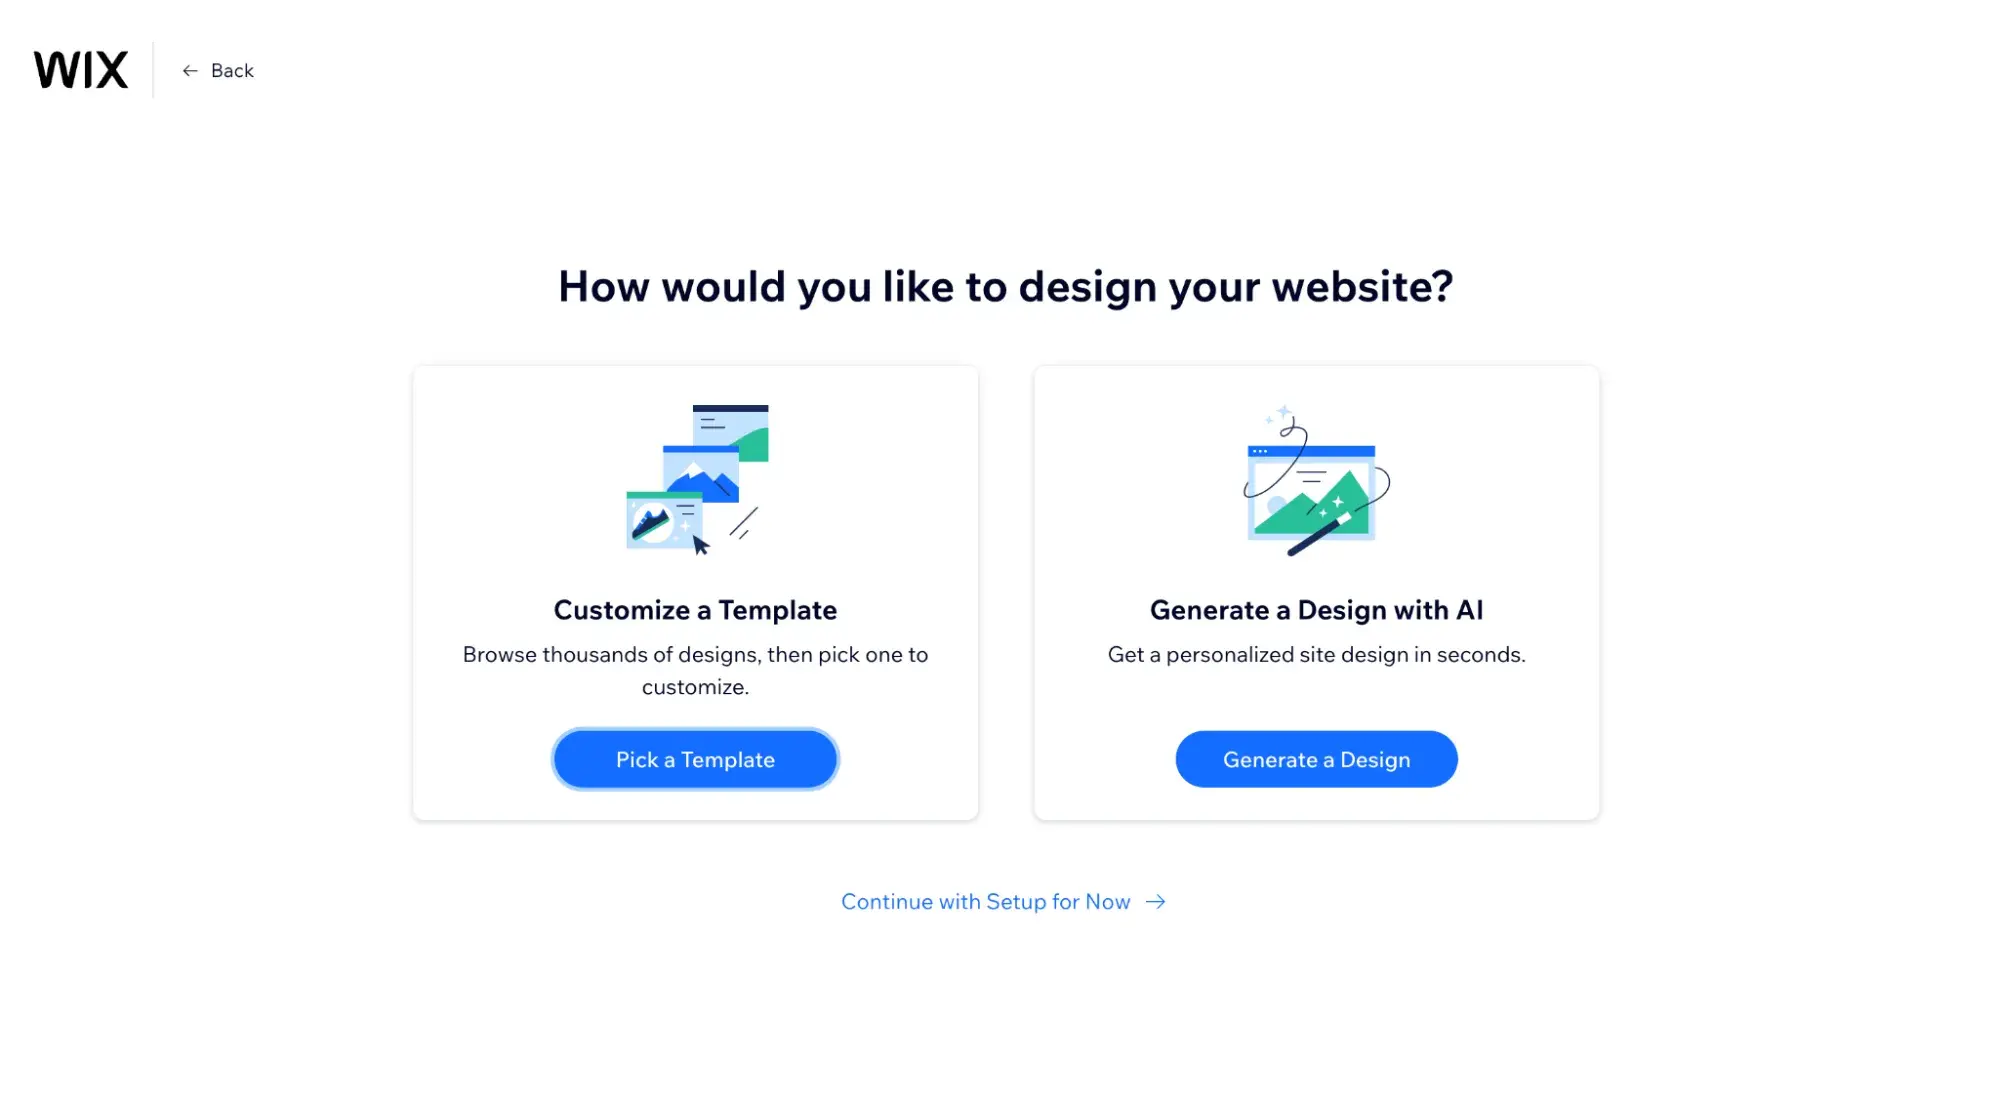1999x1100 pixels.
Task: Select Generate a Design button
Action: click(1316, 759)
